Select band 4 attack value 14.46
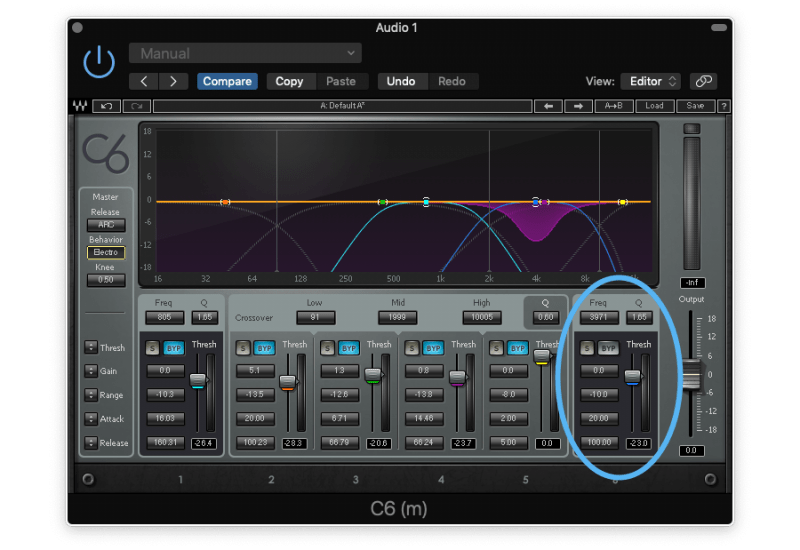 click(424, 418)
